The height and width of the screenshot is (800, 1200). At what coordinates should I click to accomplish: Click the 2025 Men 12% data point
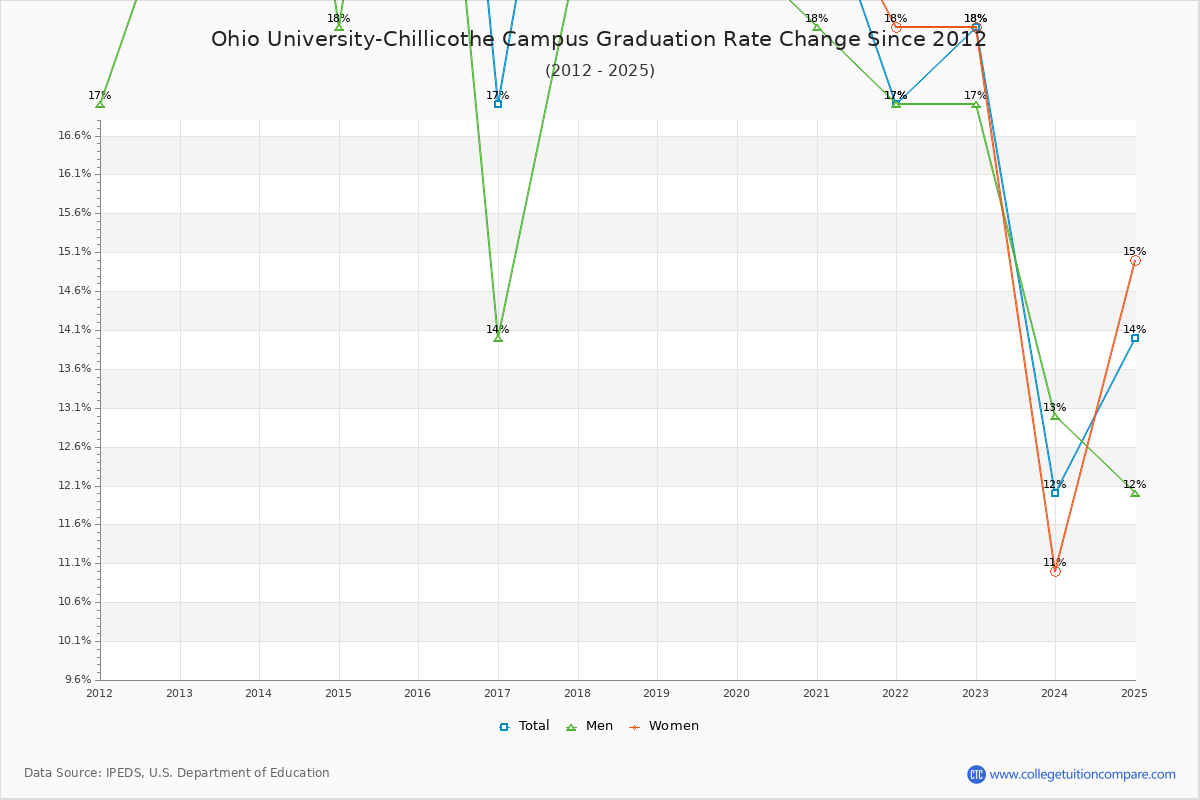coord(1135,493)
